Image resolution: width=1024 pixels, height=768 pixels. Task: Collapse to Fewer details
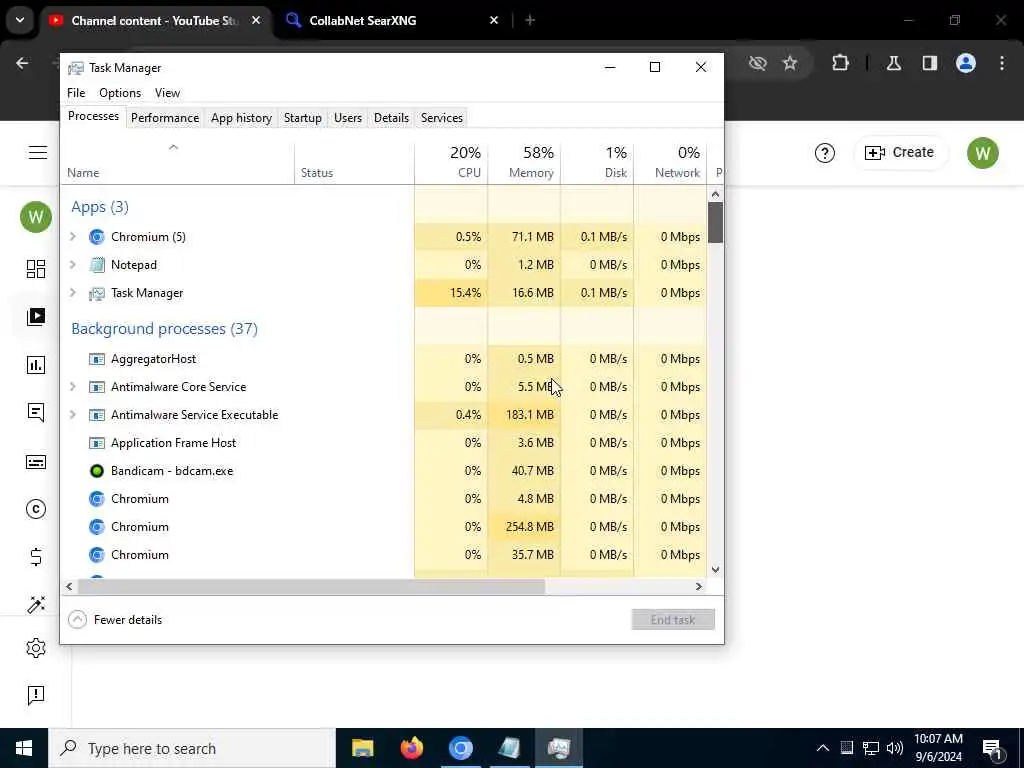[115, 619]
